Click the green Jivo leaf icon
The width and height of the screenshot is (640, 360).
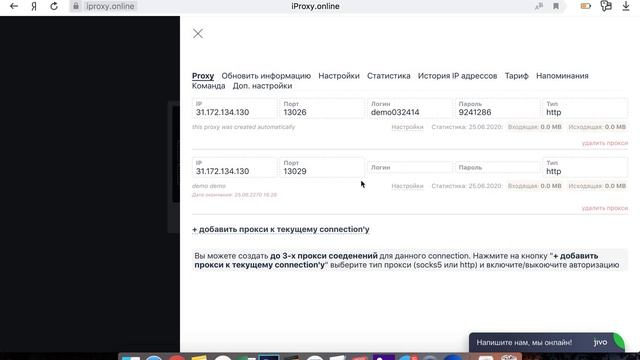(618, 342)
